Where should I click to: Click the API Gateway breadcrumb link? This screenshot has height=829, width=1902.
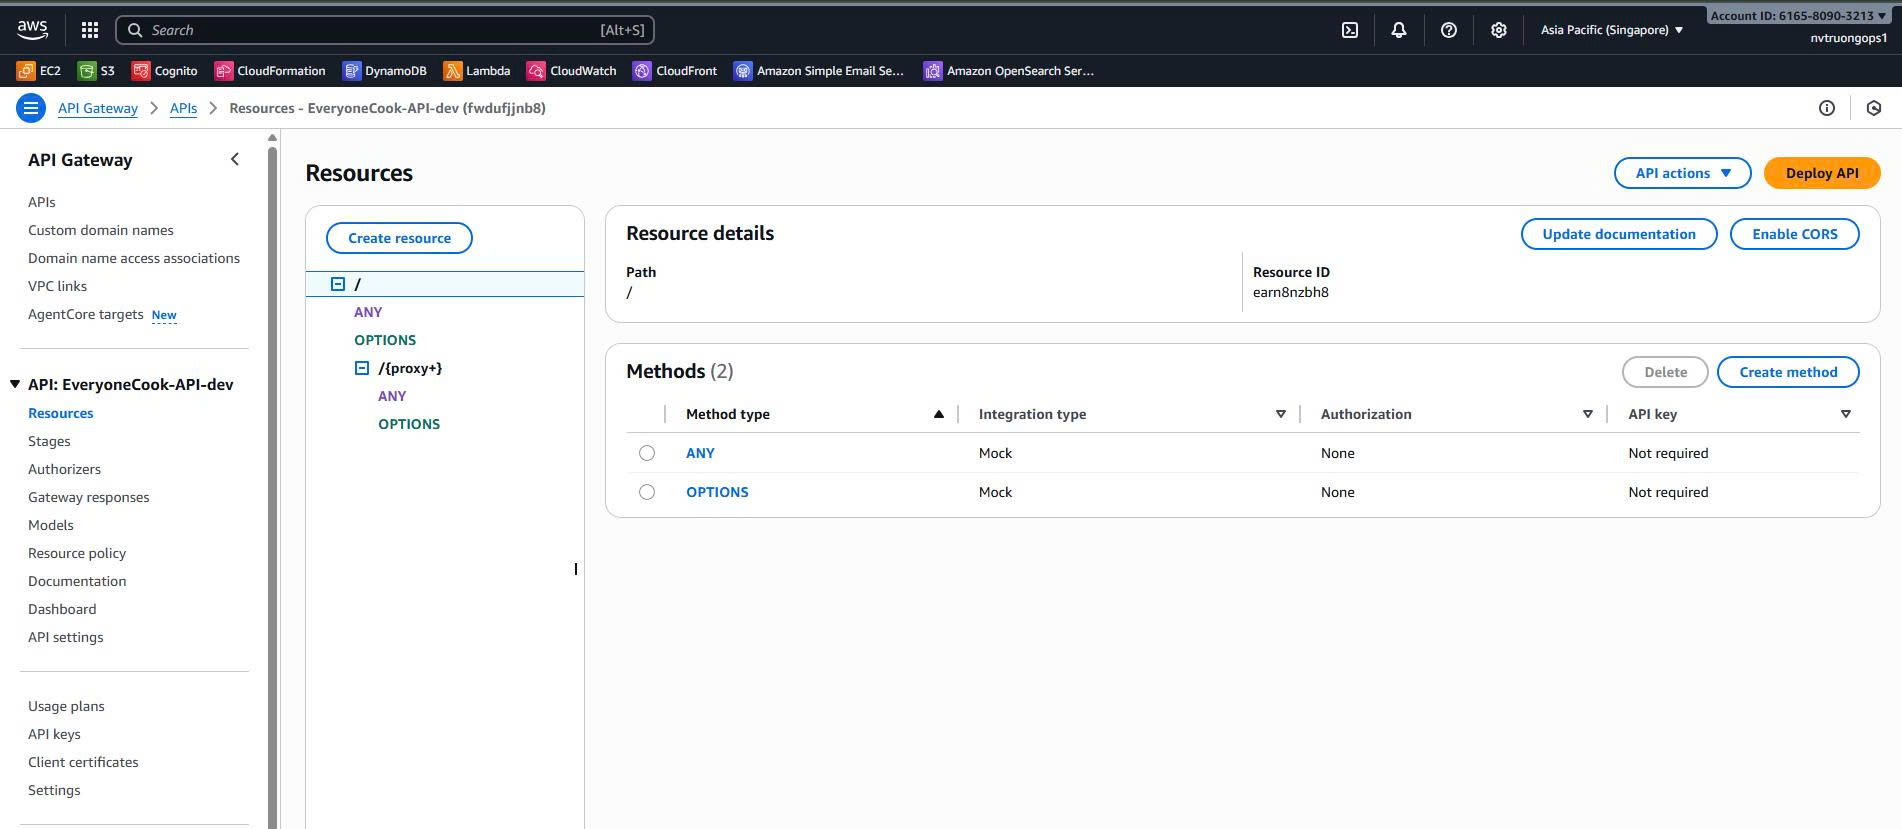(97, 108)
